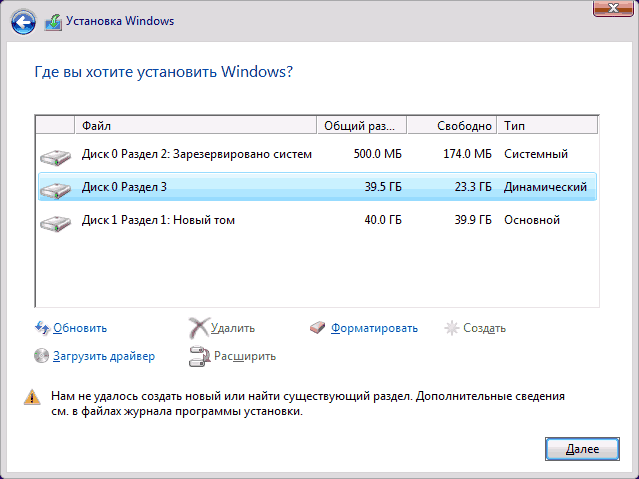Click the CD icon beside Загрузить драйвер

coord(41,355)
